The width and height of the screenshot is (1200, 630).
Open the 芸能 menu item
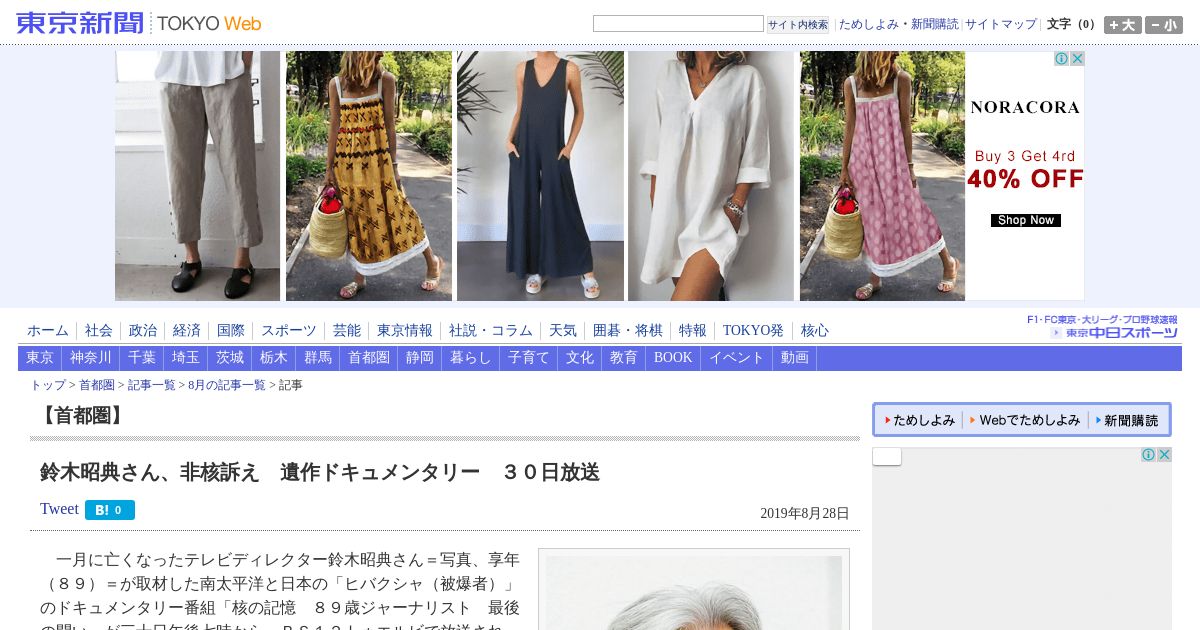tap(347, 331)
